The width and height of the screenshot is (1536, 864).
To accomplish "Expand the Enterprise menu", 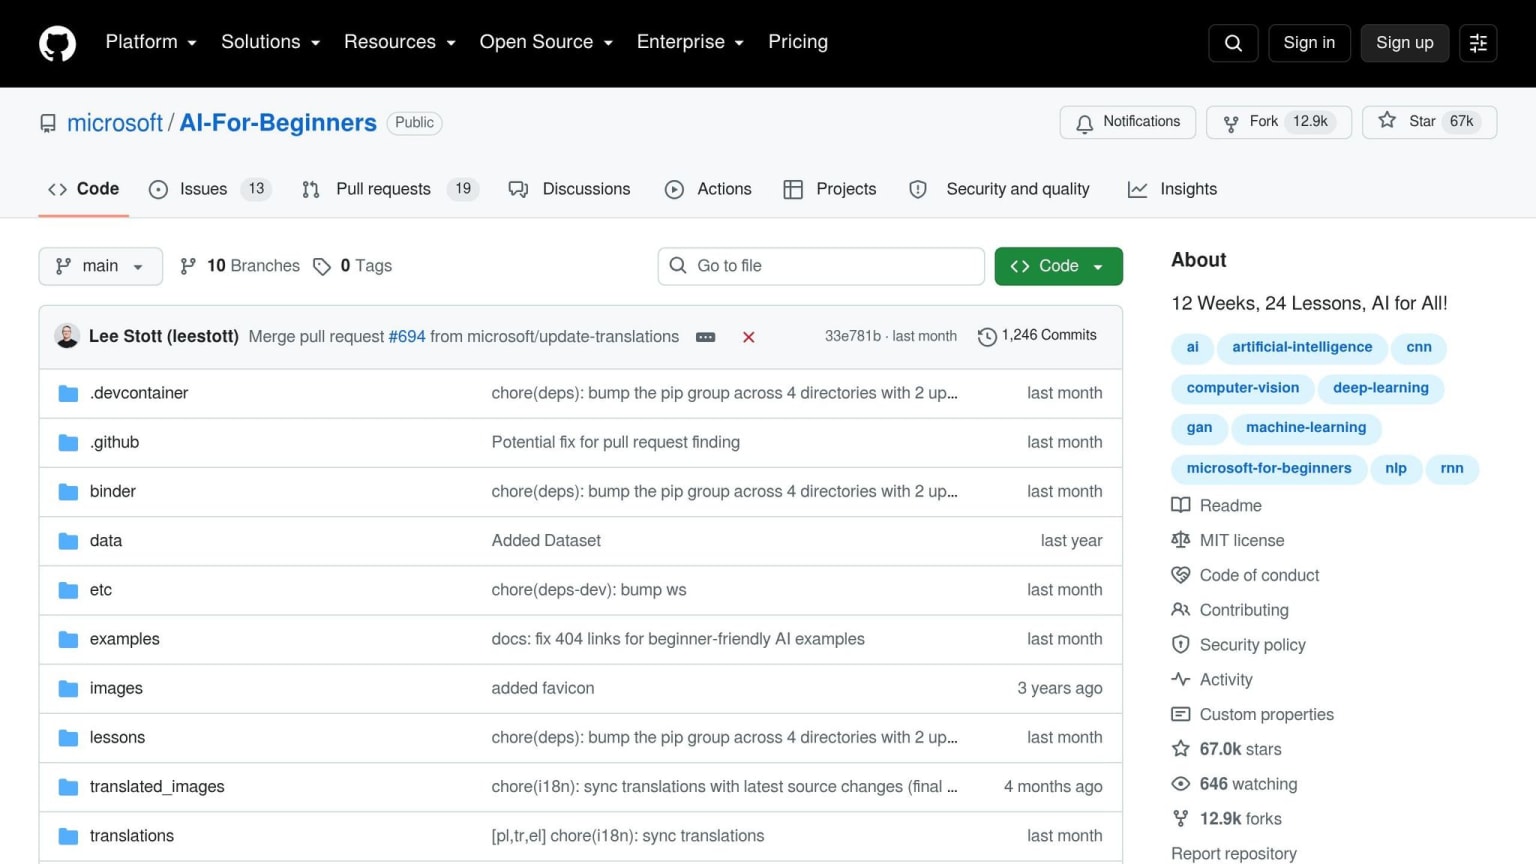I will click(x=690, y=42).
